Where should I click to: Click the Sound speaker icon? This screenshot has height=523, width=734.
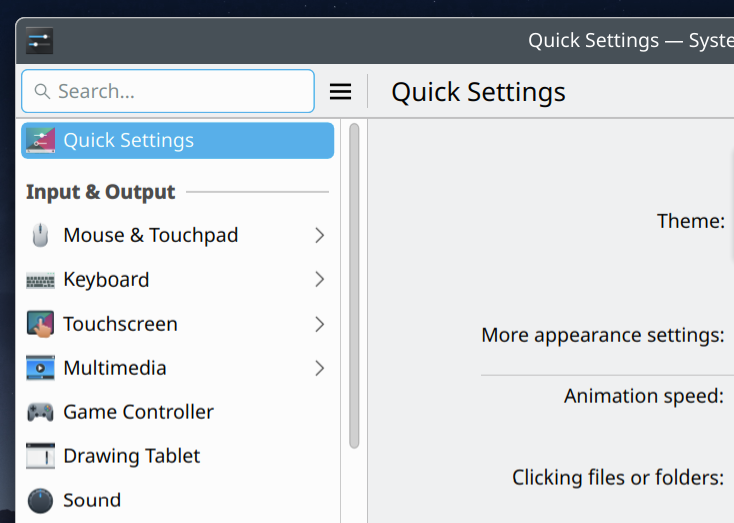coord(40,500)
